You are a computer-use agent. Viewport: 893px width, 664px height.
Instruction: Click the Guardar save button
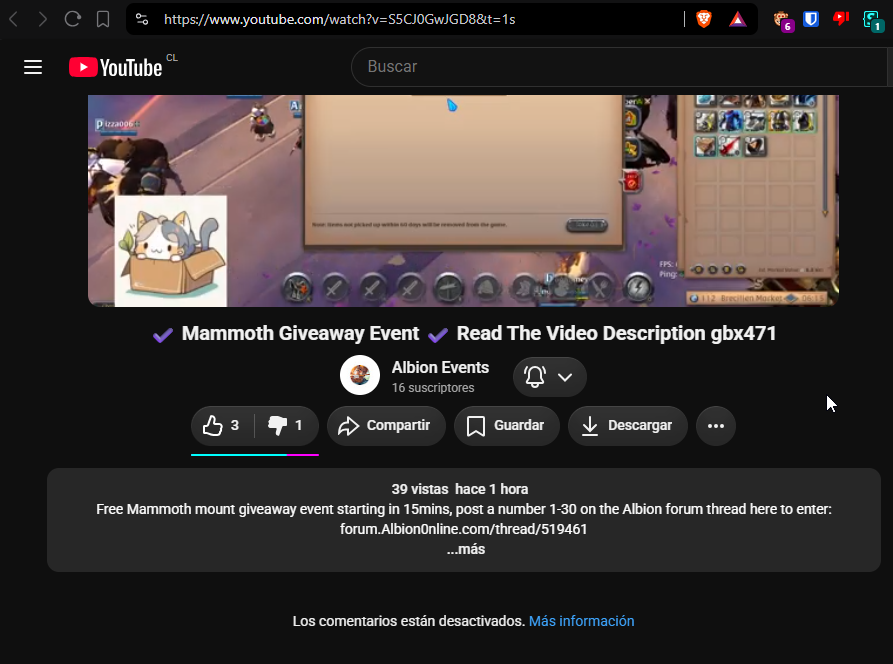pyautogui.click(x=507, y=425)
